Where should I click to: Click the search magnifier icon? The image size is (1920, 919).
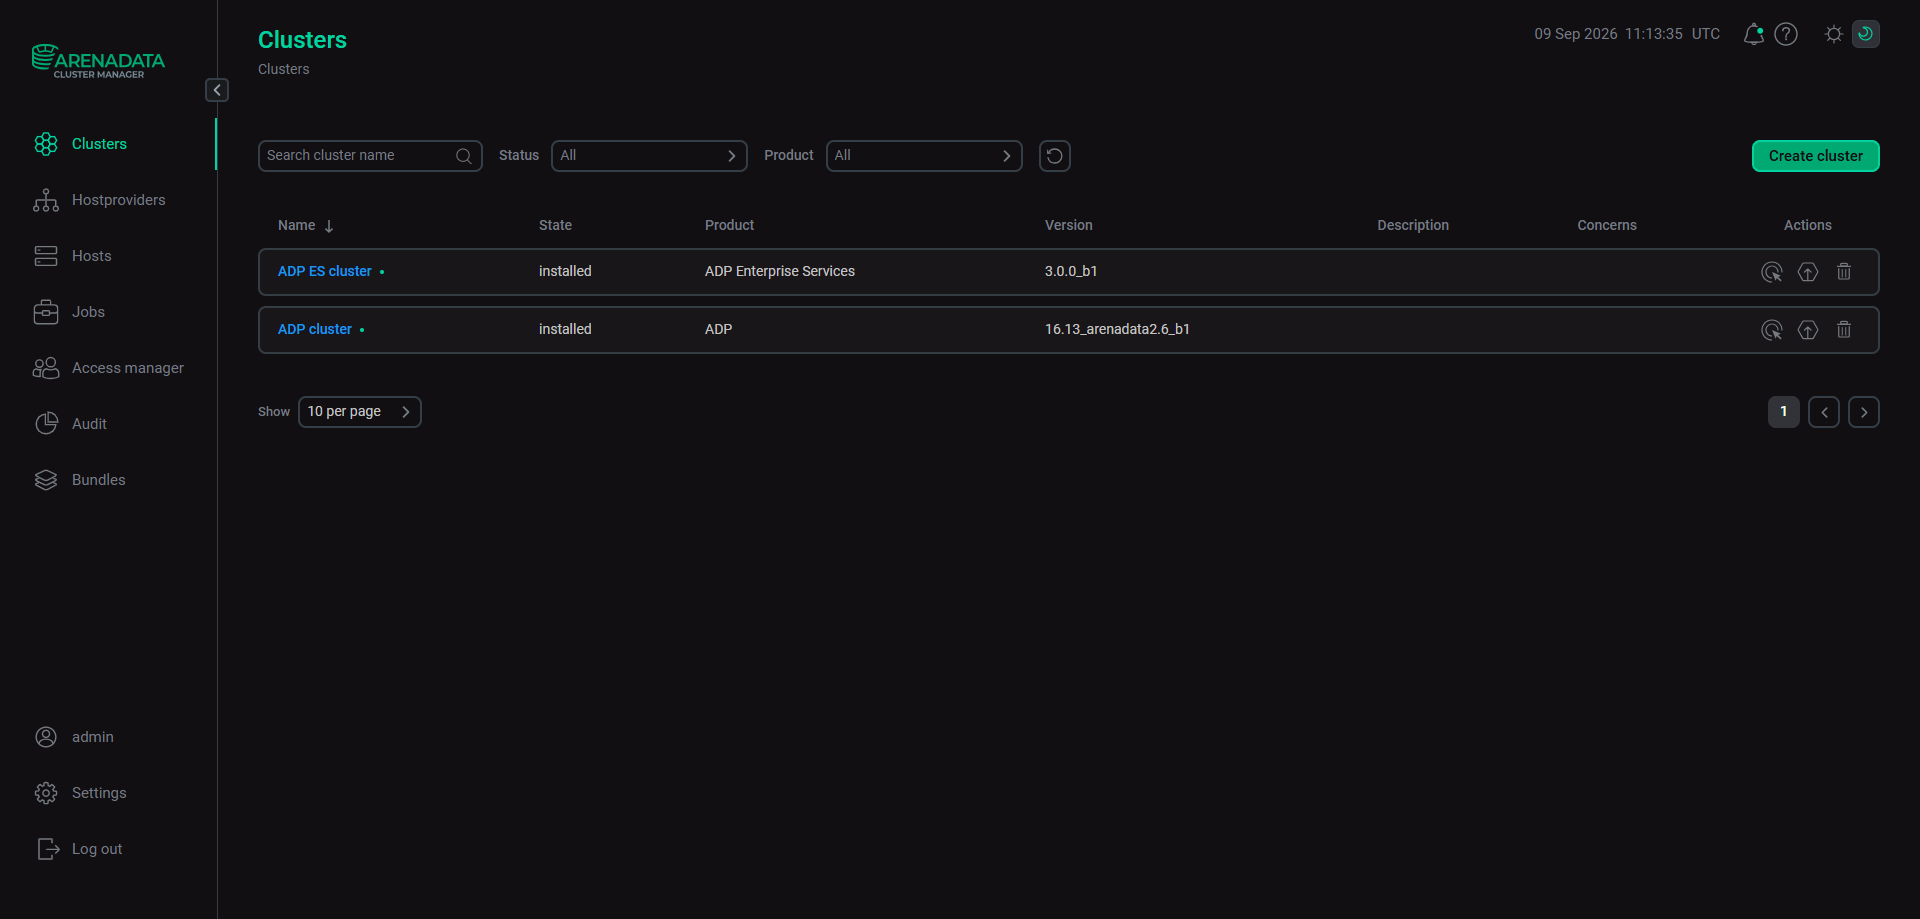[x=464, y=156]
